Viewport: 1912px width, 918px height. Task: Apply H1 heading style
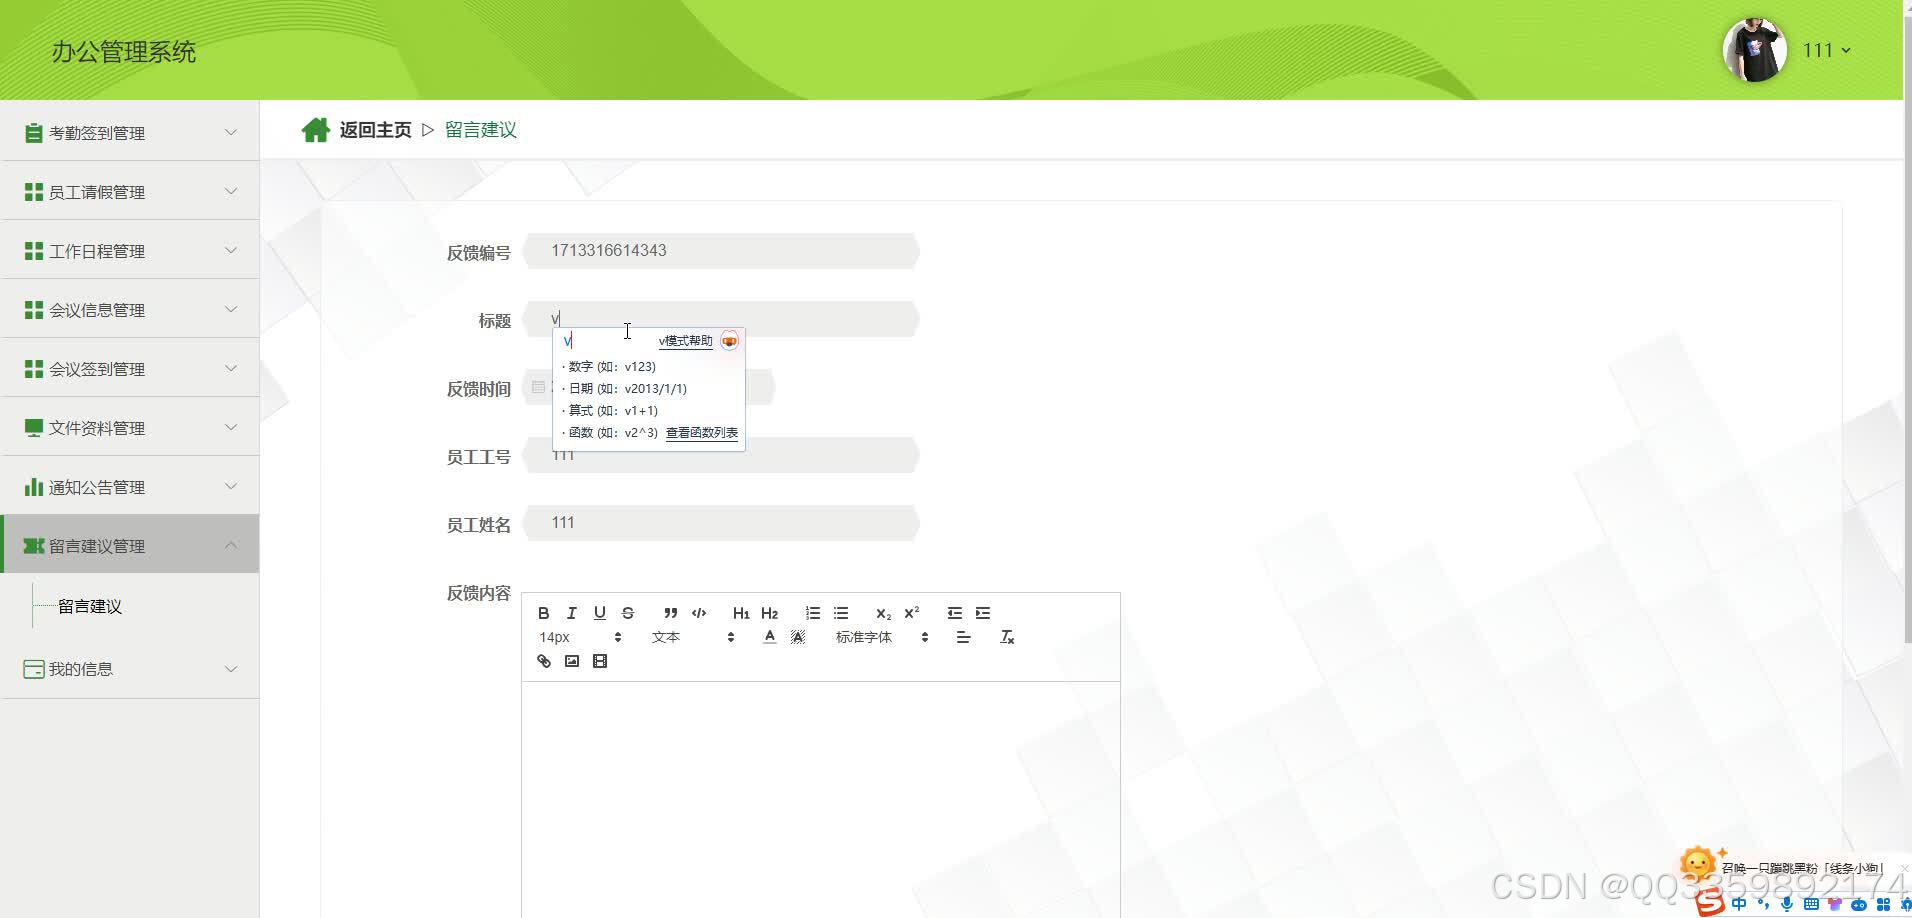coord(740,613)
